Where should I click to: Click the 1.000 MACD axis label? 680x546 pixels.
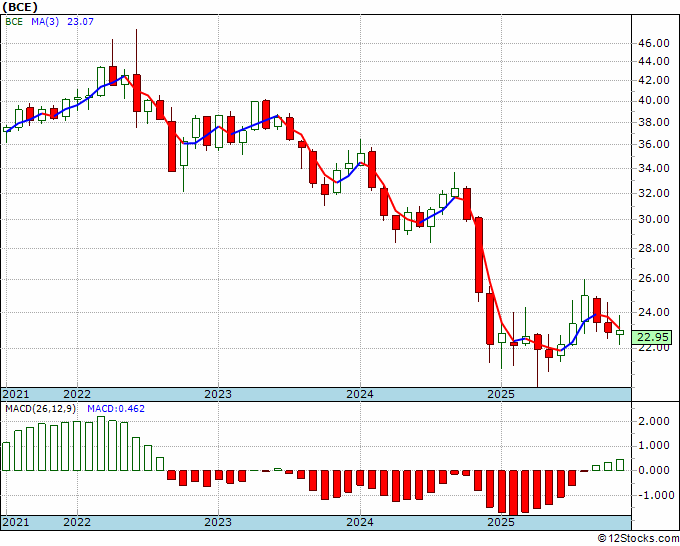tap(654, 446)
